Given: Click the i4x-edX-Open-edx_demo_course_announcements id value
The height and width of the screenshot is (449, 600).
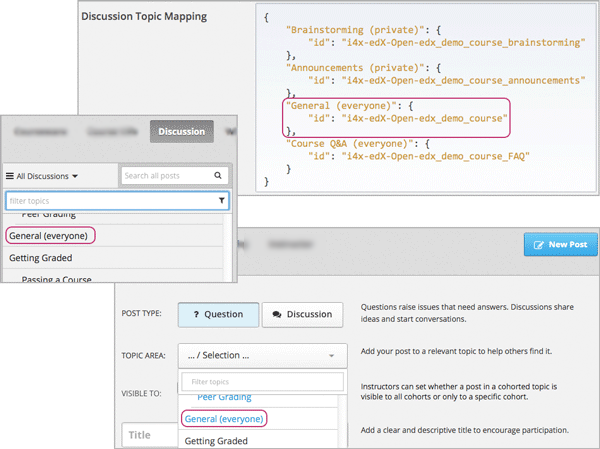Looking at the screenshot, I should [463, 80].
